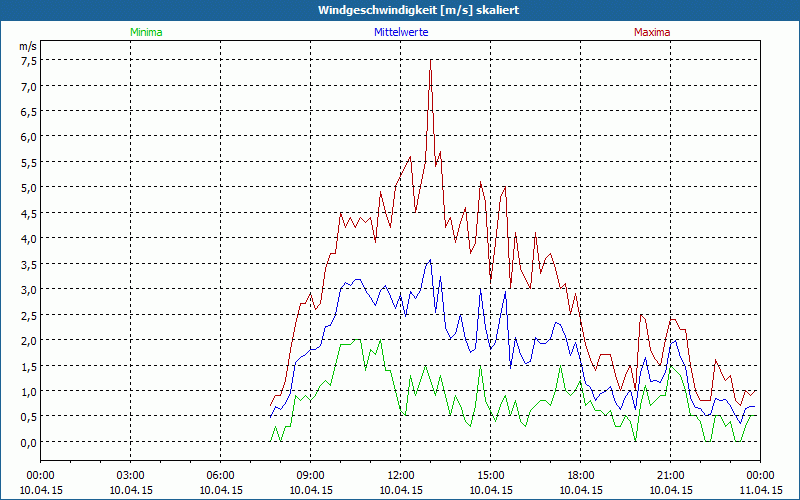Click the 2,5 y-axis value

pyautogui.click(x=29, y=315)
